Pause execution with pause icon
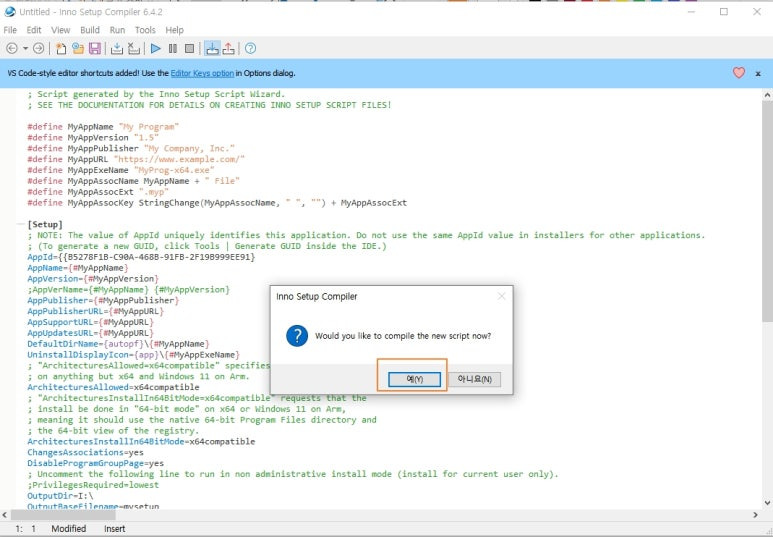Viewport: 773px width, 537px height. click(173, 48)
